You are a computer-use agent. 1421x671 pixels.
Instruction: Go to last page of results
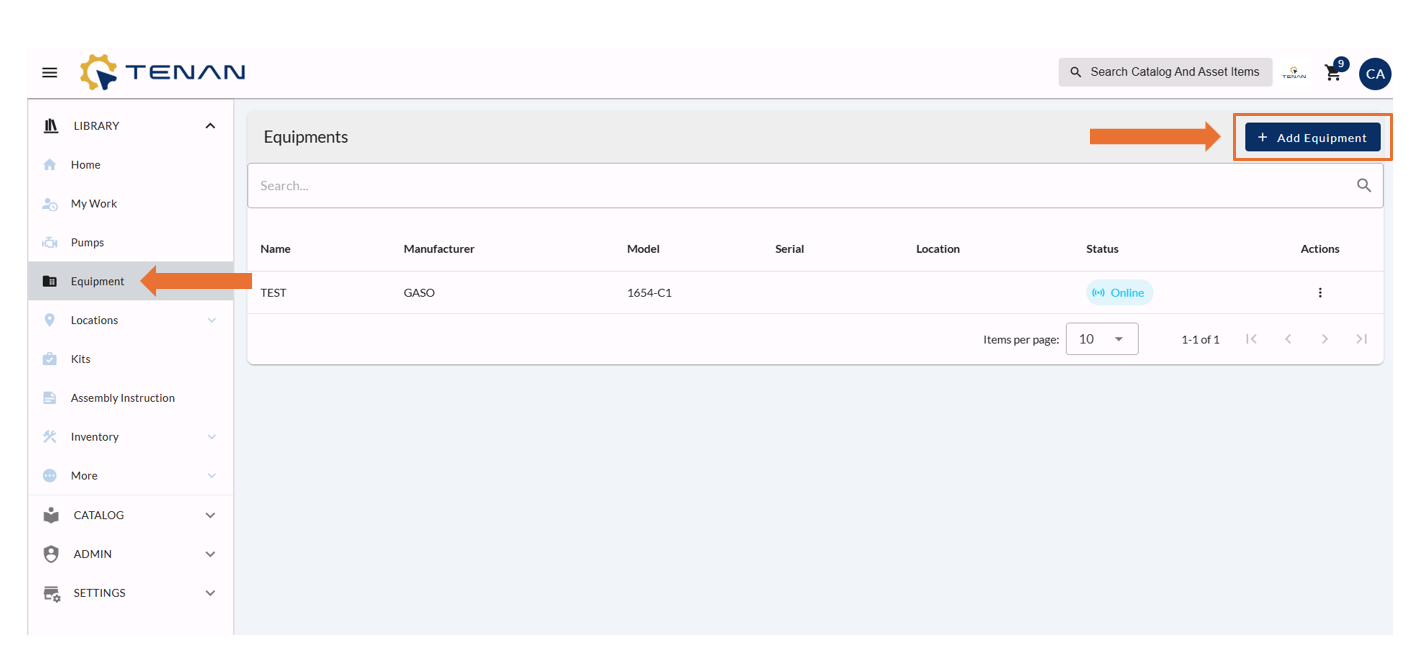click(x=1362, y=339)
